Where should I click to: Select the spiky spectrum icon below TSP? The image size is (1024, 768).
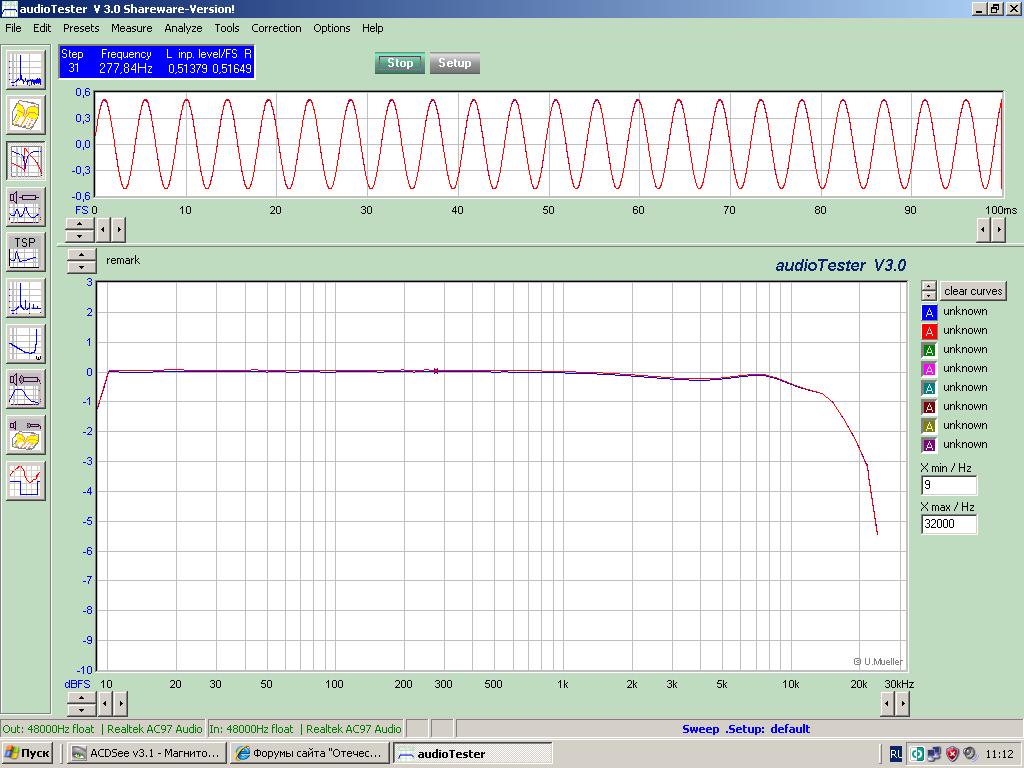[26, 298]
